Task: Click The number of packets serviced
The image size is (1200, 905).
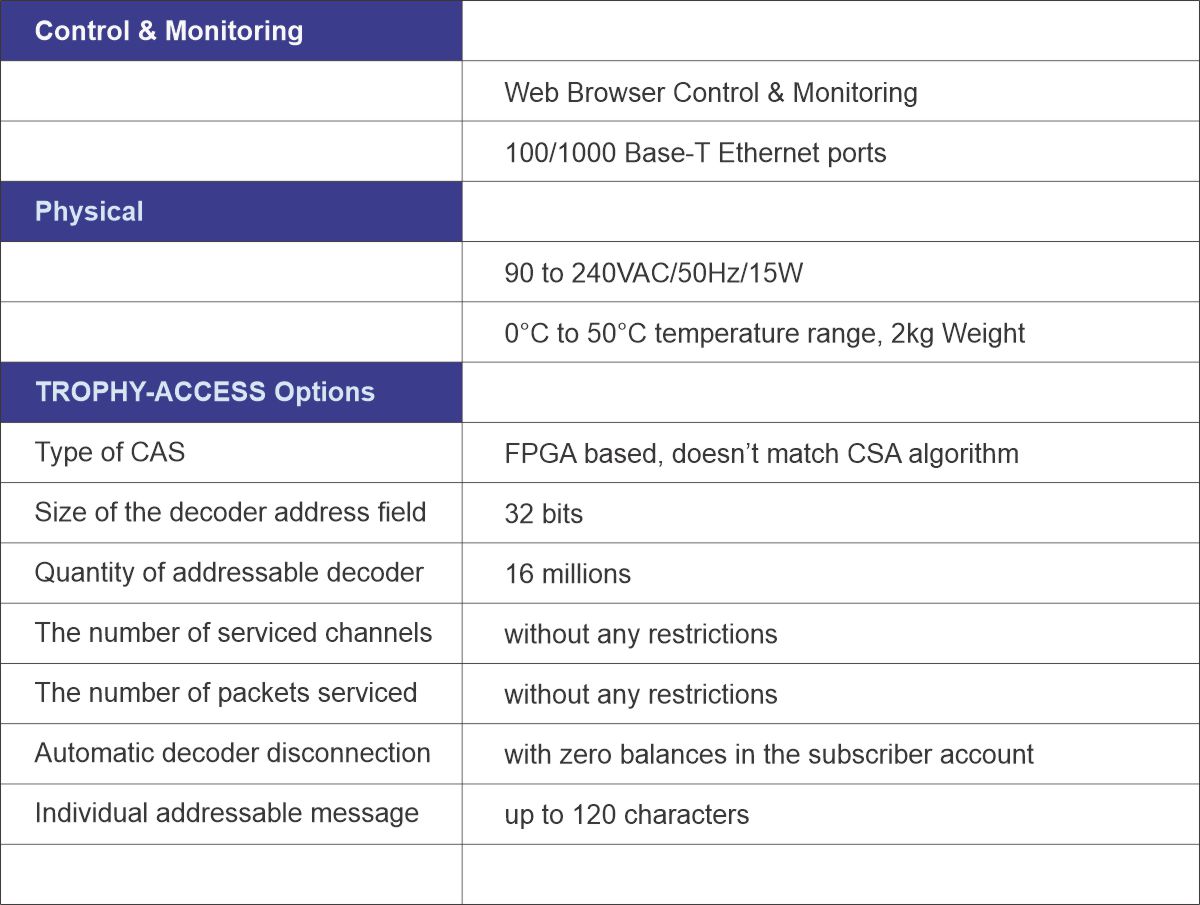Action: (225, 693)
